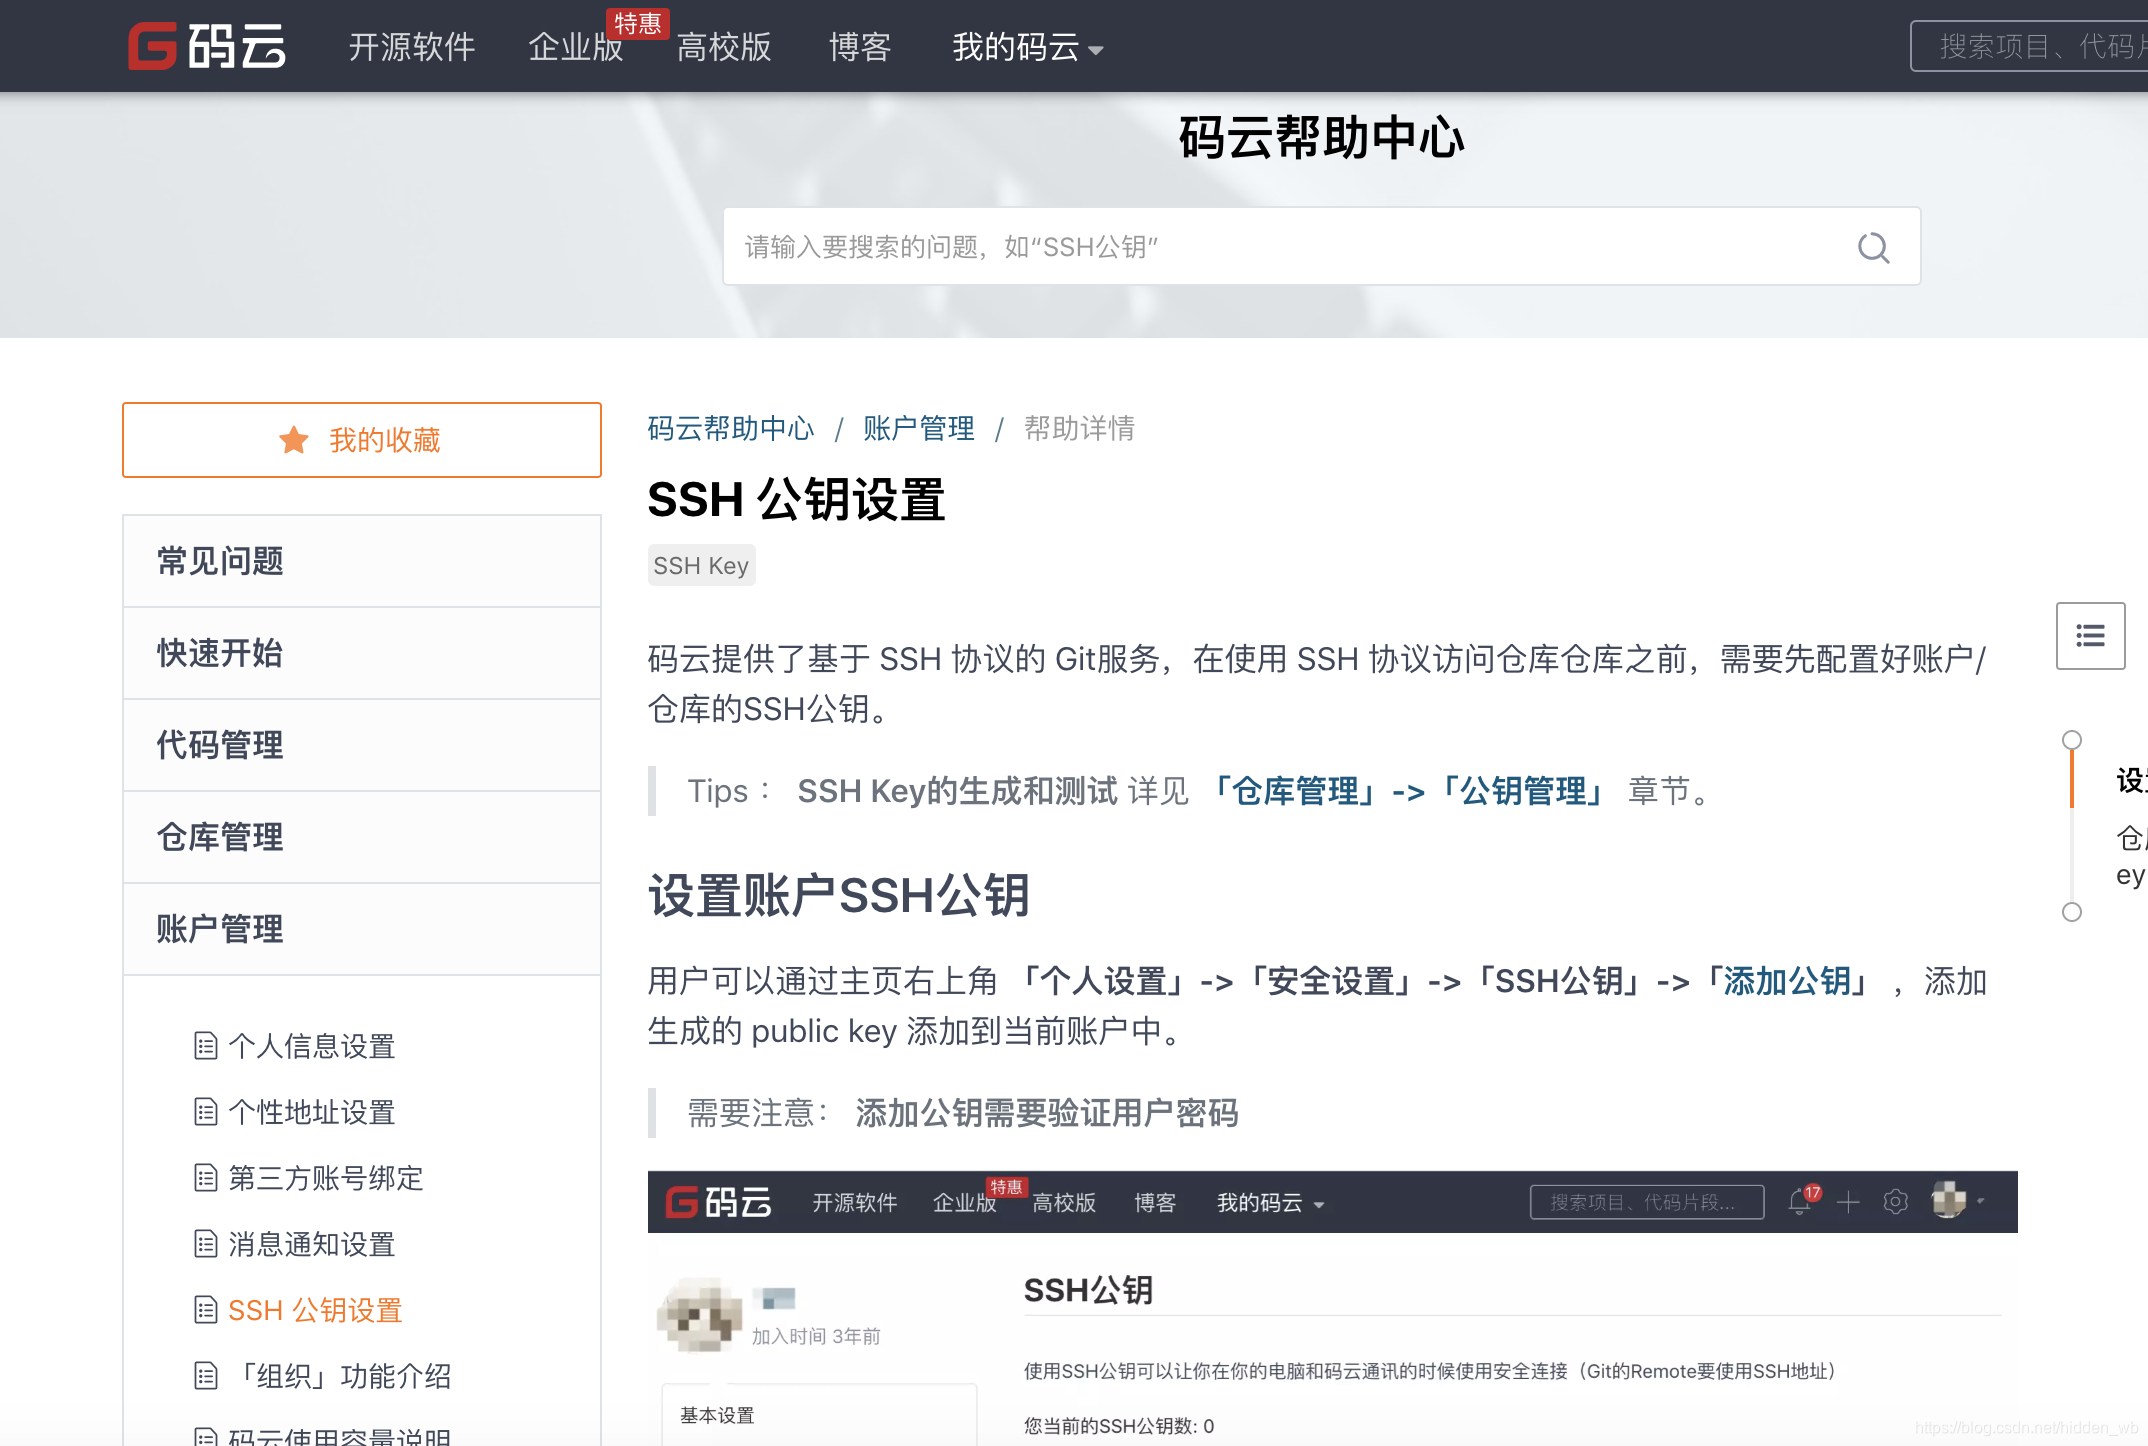The width and height of the screenshot is (2148, 1446).
Task: Go to 码云帮助中心 breadcrumb link
Action: pos(731,428)
